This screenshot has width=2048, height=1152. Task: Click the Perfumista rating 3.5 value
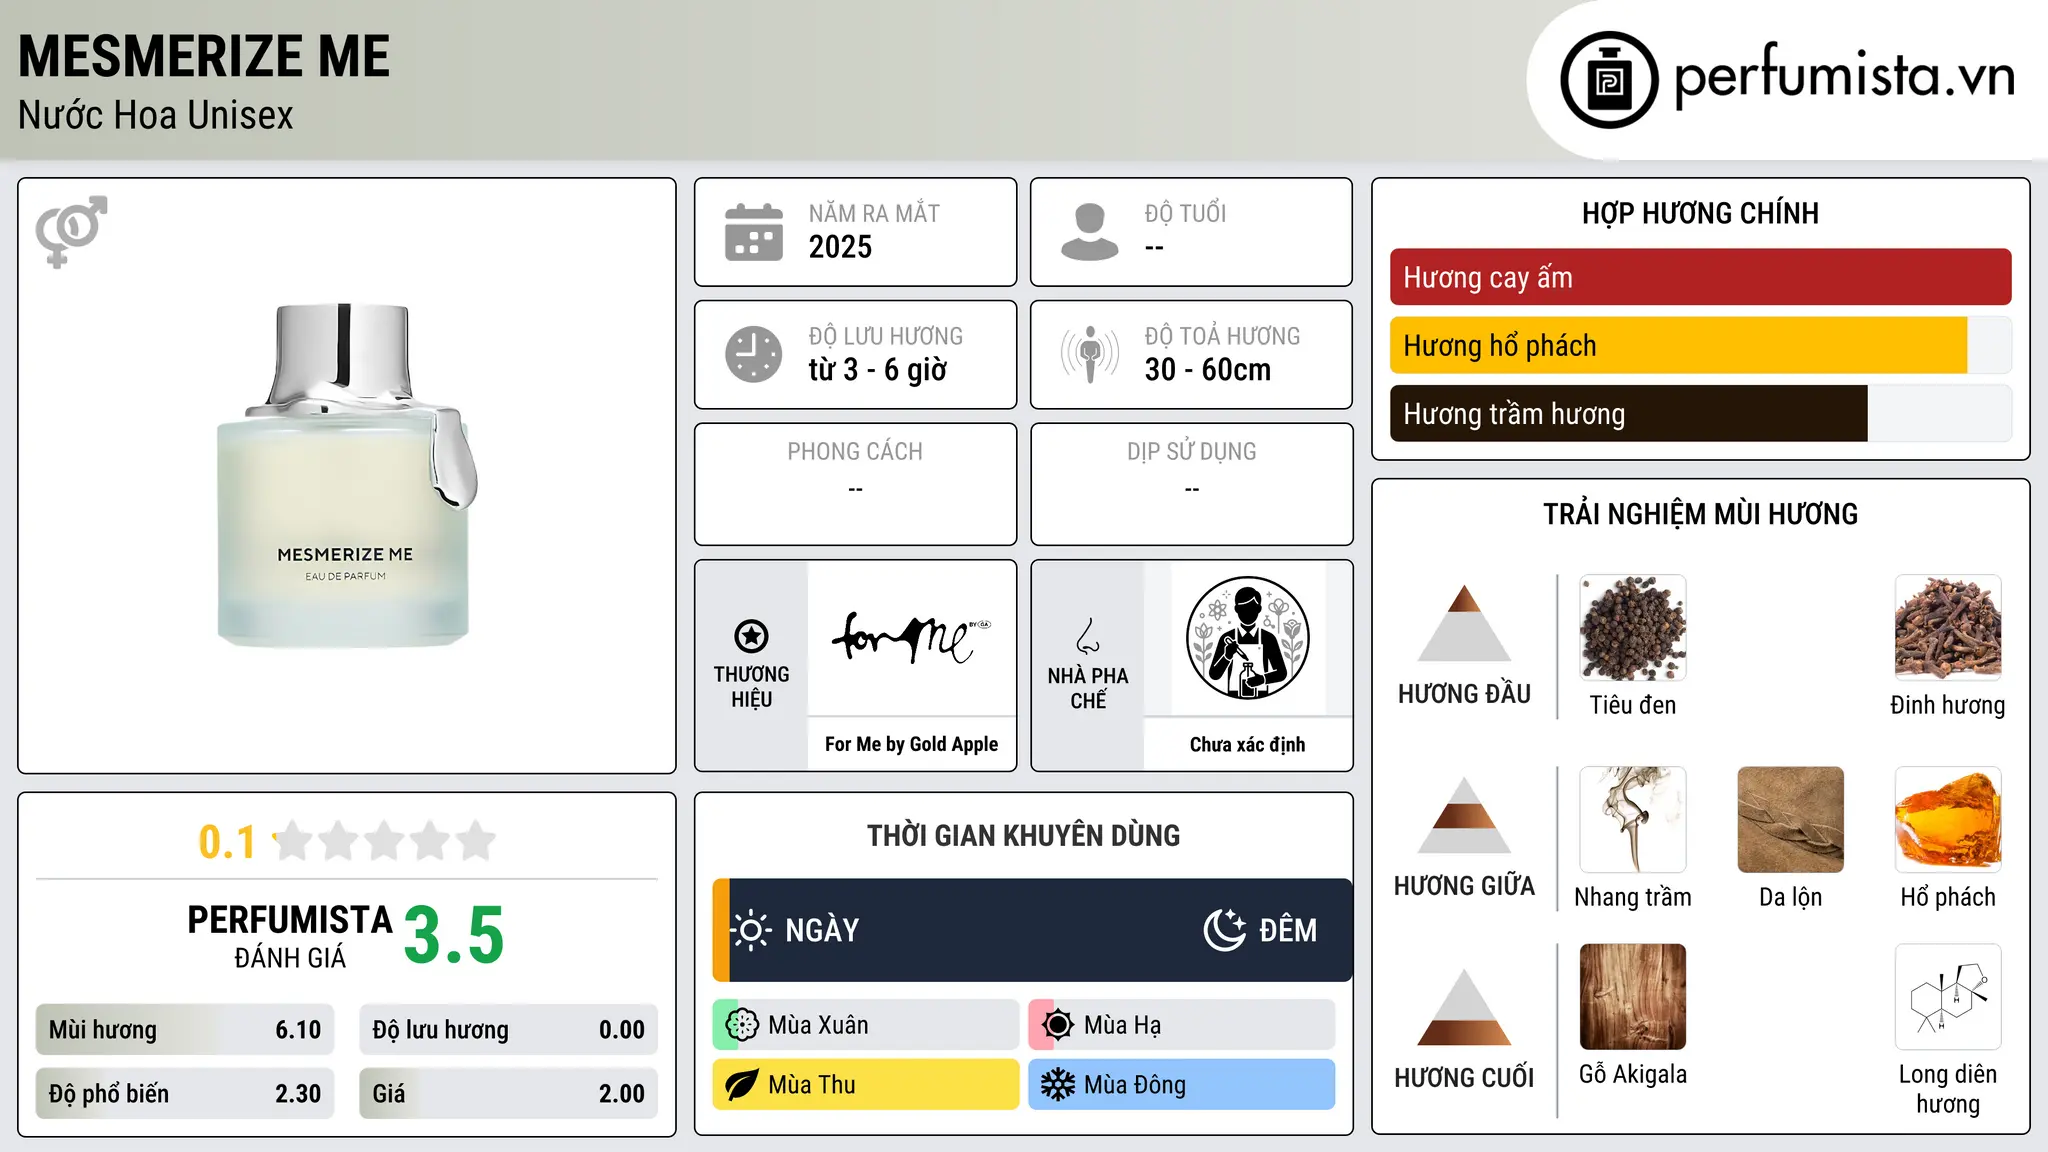454,936
